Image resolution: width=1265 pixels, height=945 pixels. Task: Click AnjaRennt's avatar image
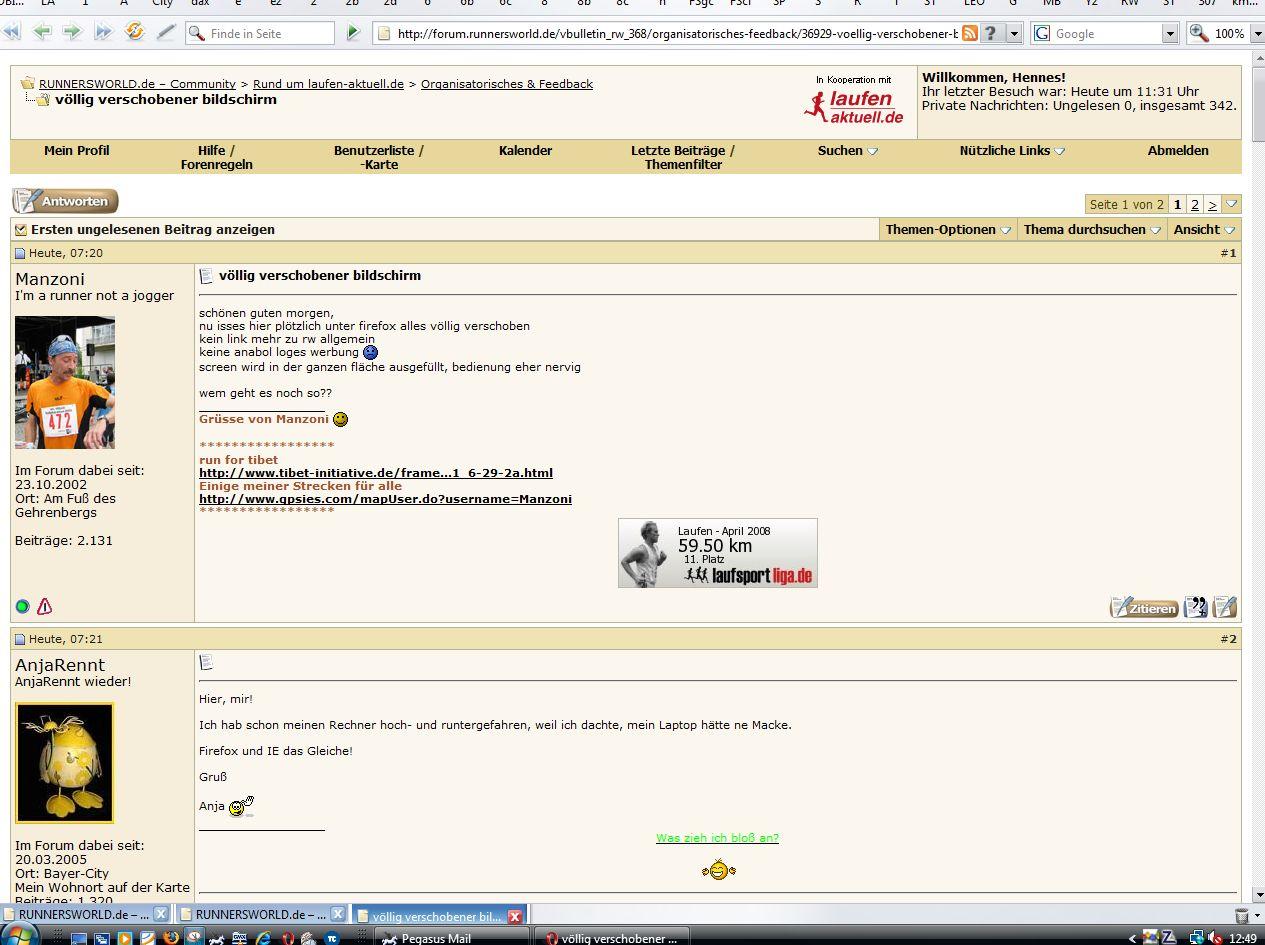65,763
